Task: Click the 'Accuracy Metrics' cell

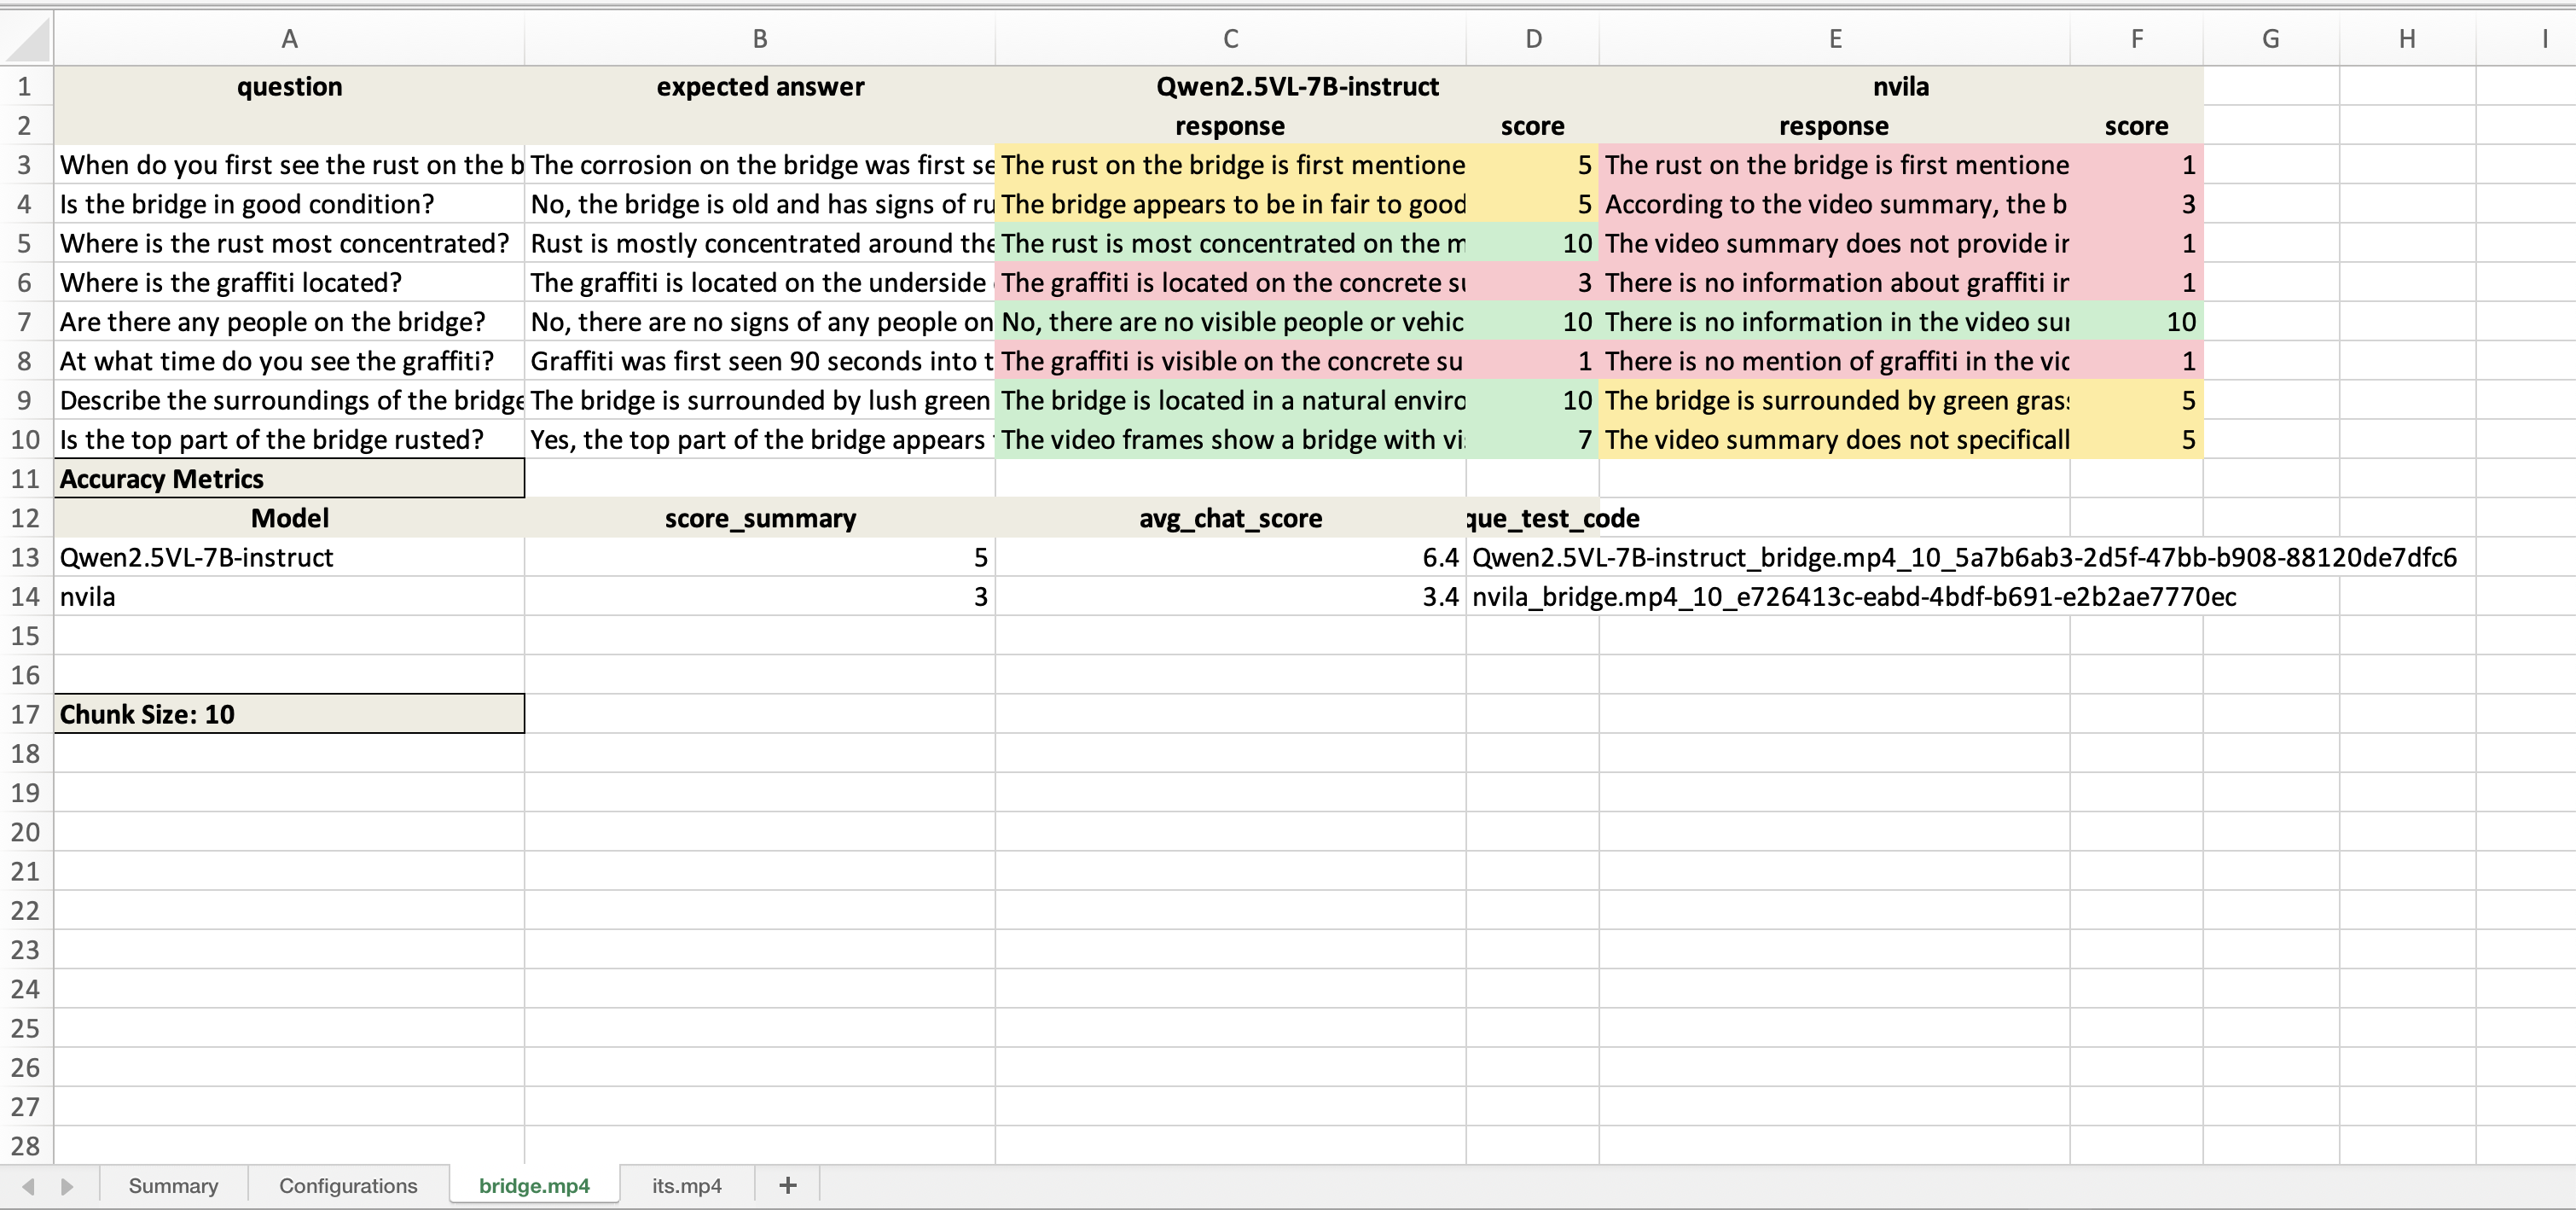Action: (289, 479)
